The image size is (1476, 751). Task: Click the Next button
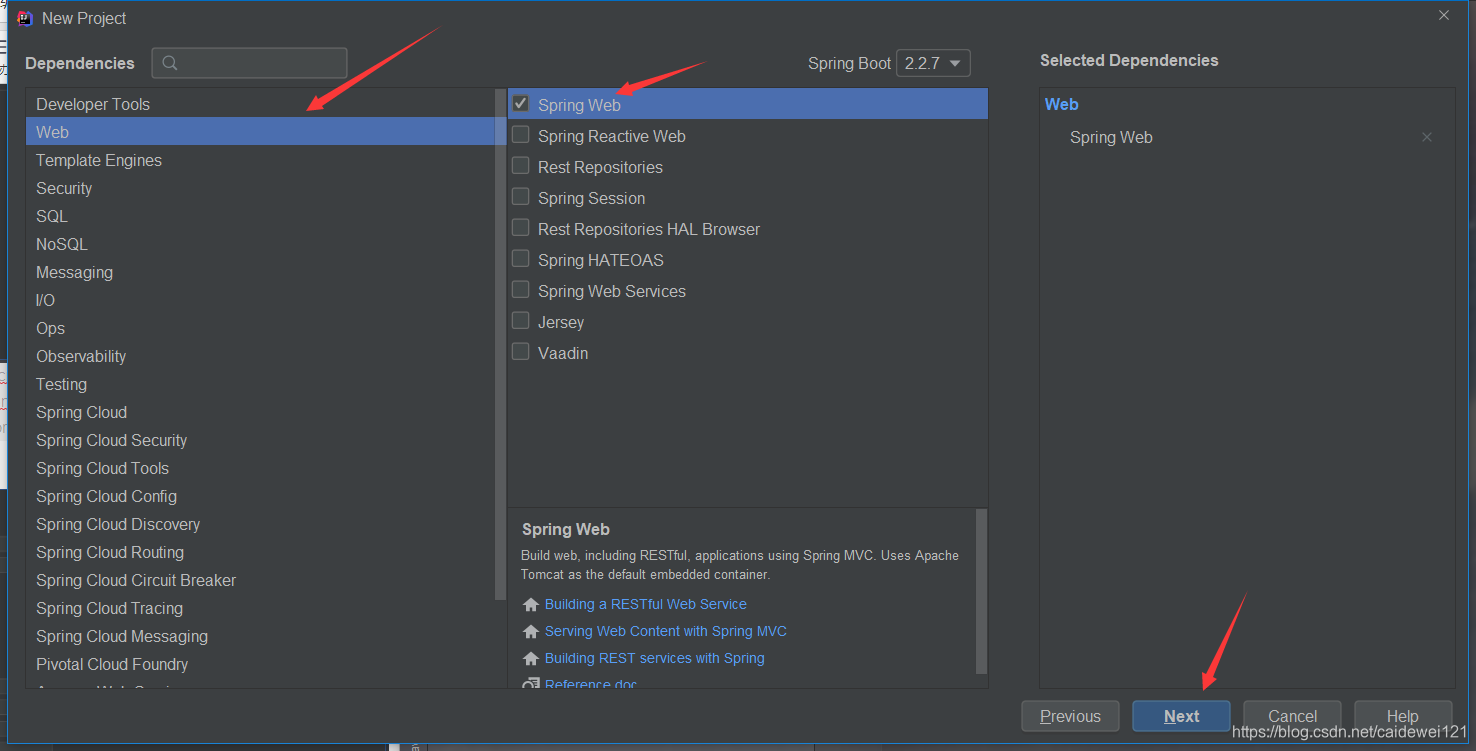pos(1181,716)
